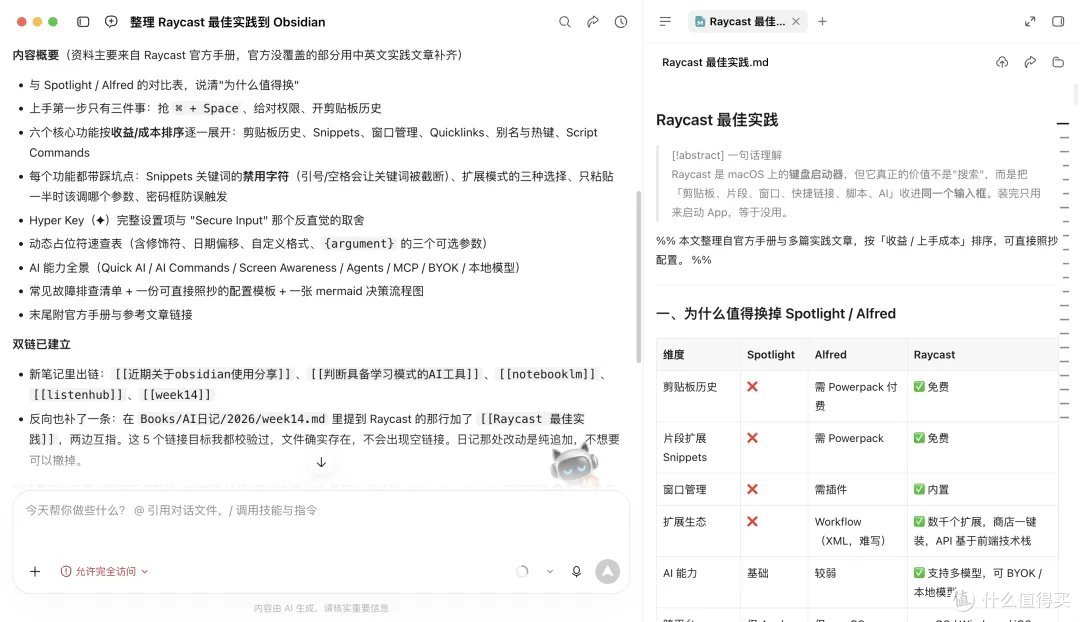Open the conversation history clock icon
The width and height of the screenshot is (1080, 622).
click(621, 22)
